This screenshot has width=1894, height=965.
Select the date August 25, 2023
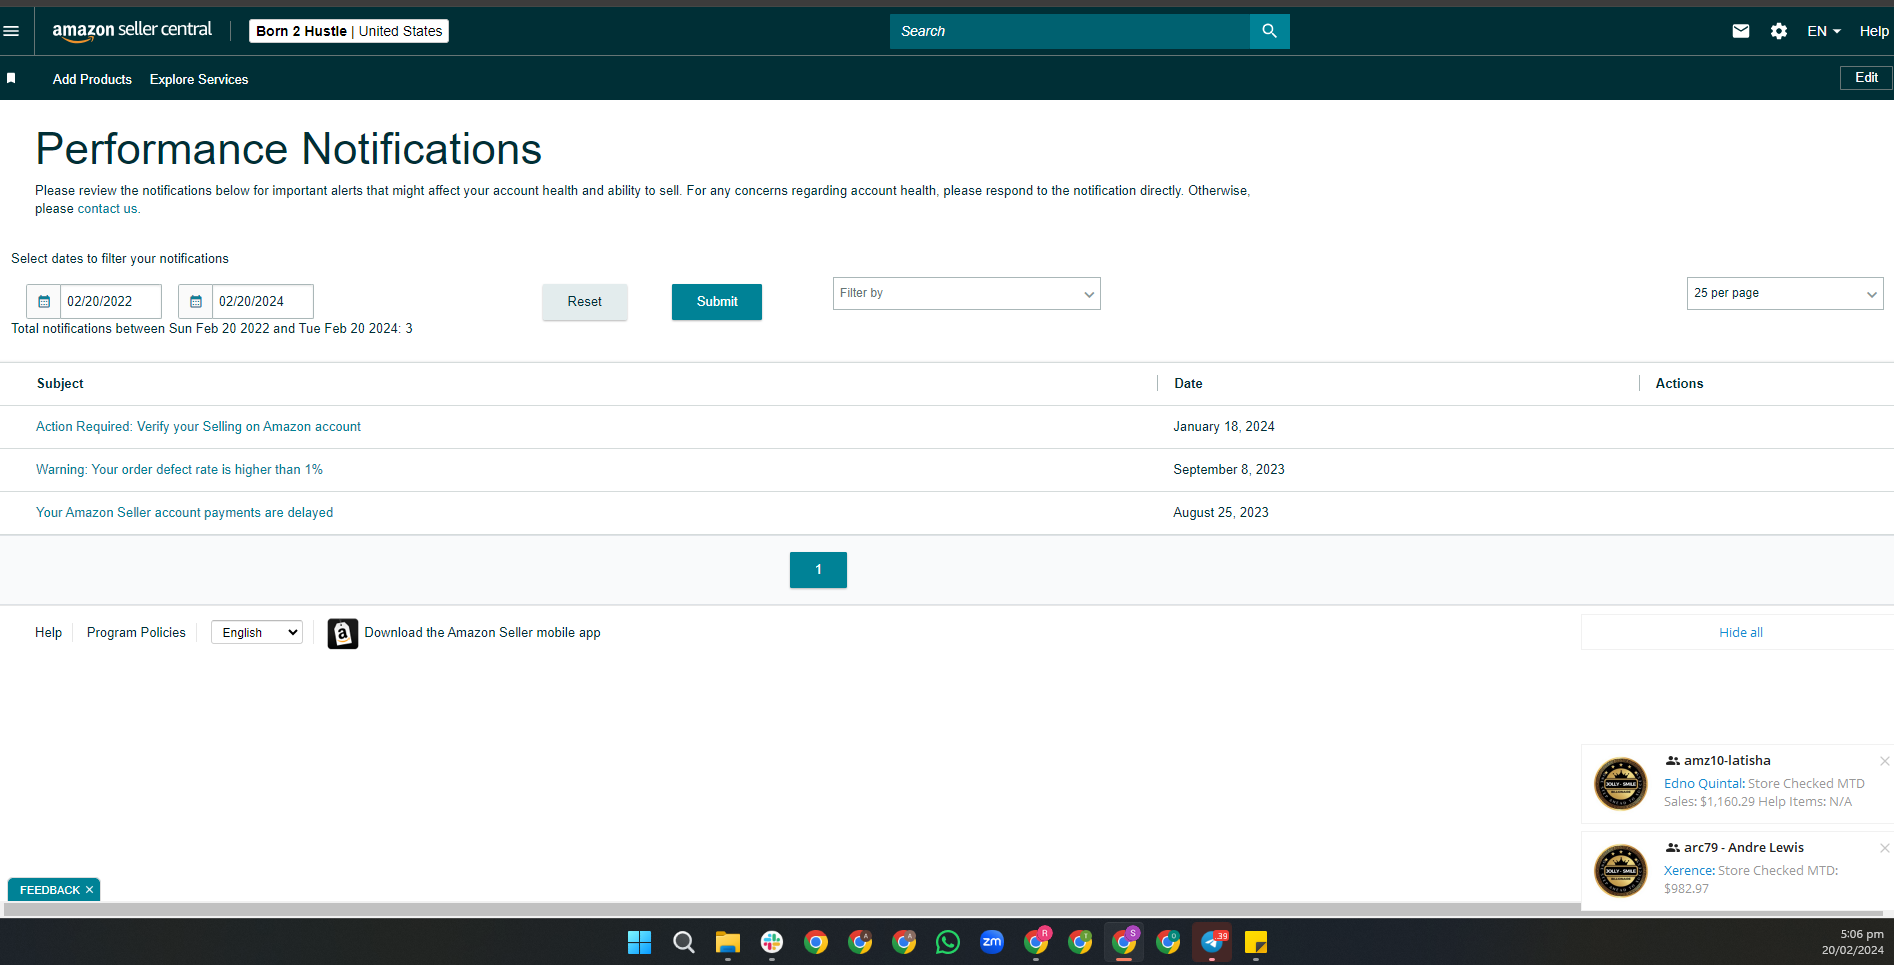coord(1221,513)
